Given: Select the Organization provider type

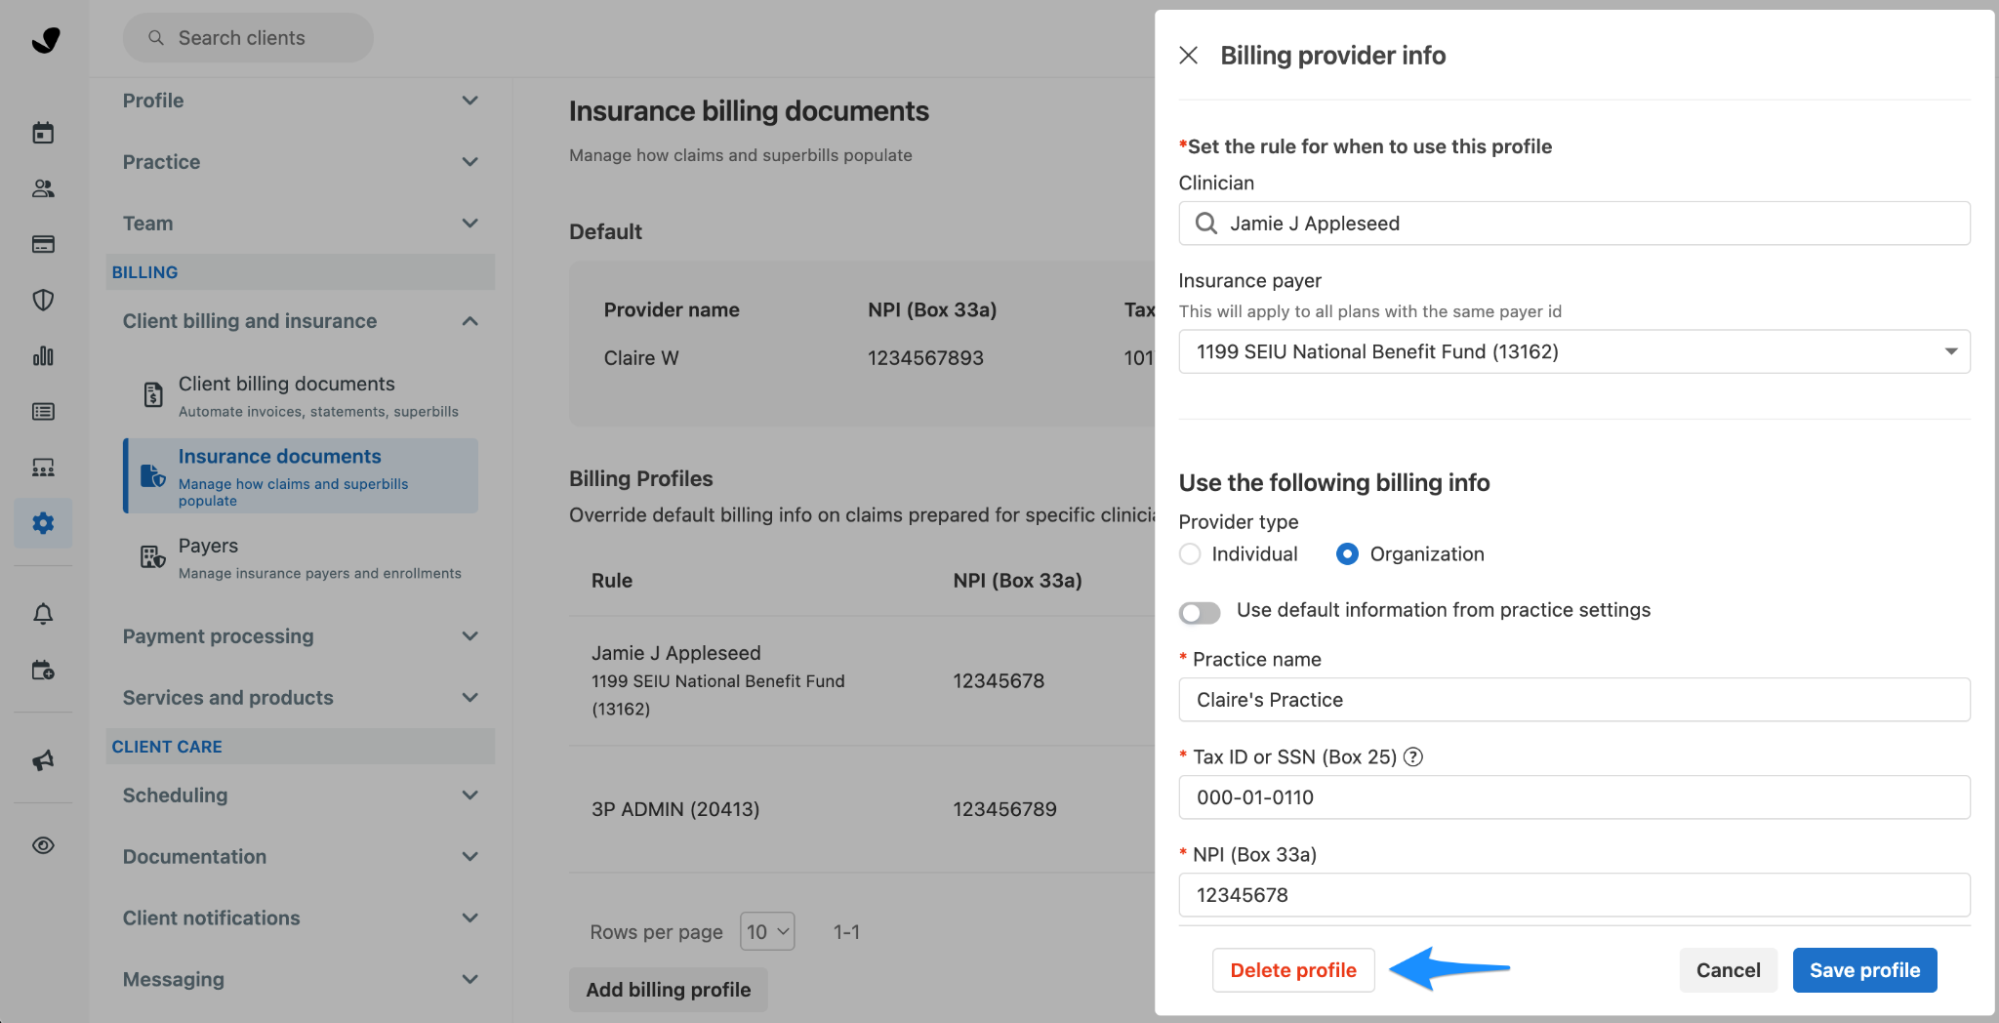Looking at the screenshot, I should (1347, 554).
